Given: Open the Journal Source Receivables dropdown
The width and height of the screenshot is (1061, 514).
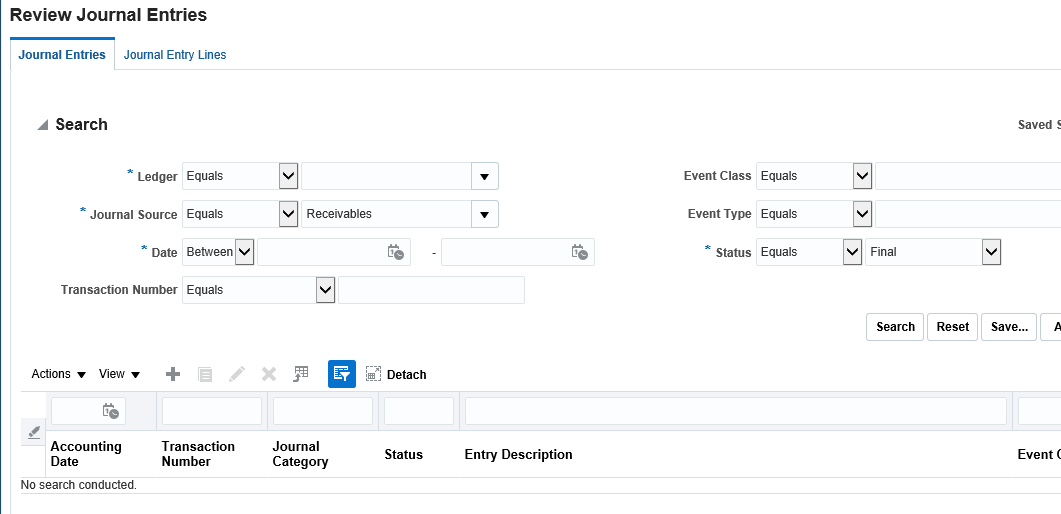Looking at the screenshot, I should coord(484,214).
